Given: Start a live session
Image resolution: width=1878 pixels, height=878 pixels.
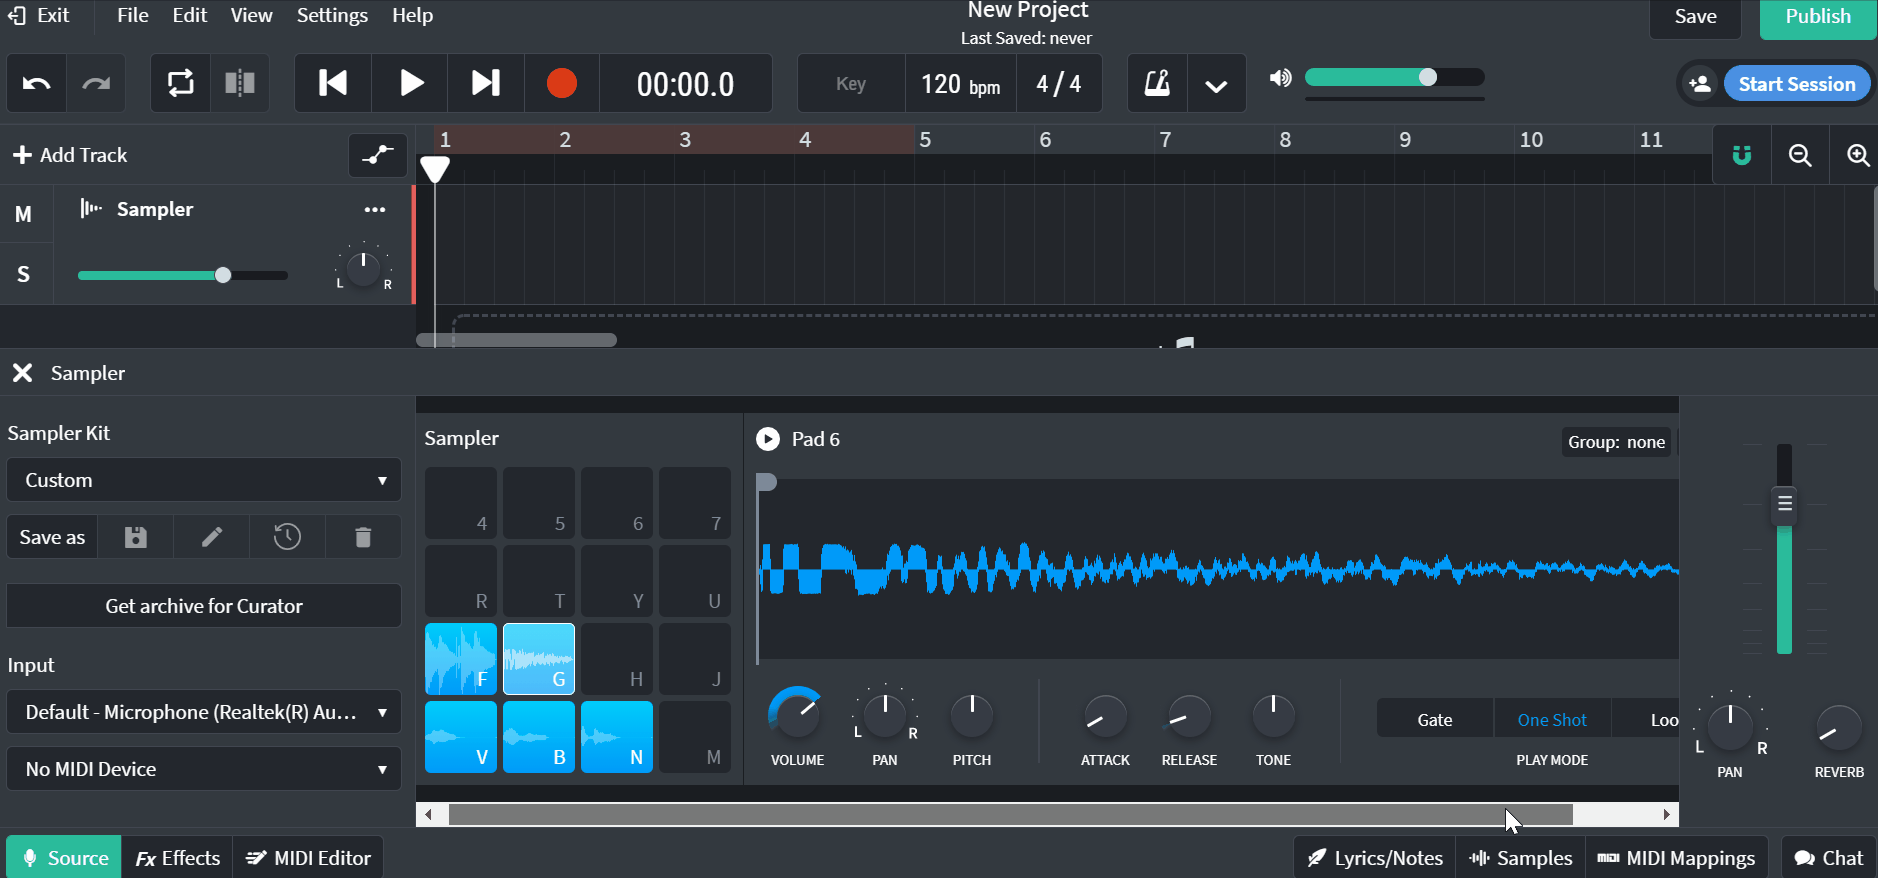Looking at the screenshot, I should [1796, 84].
